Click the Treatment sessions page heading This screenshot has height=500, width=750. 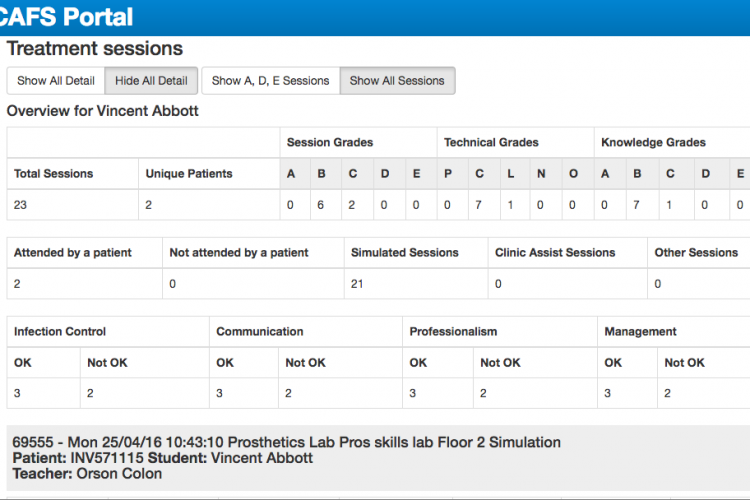tap(95, 49)
